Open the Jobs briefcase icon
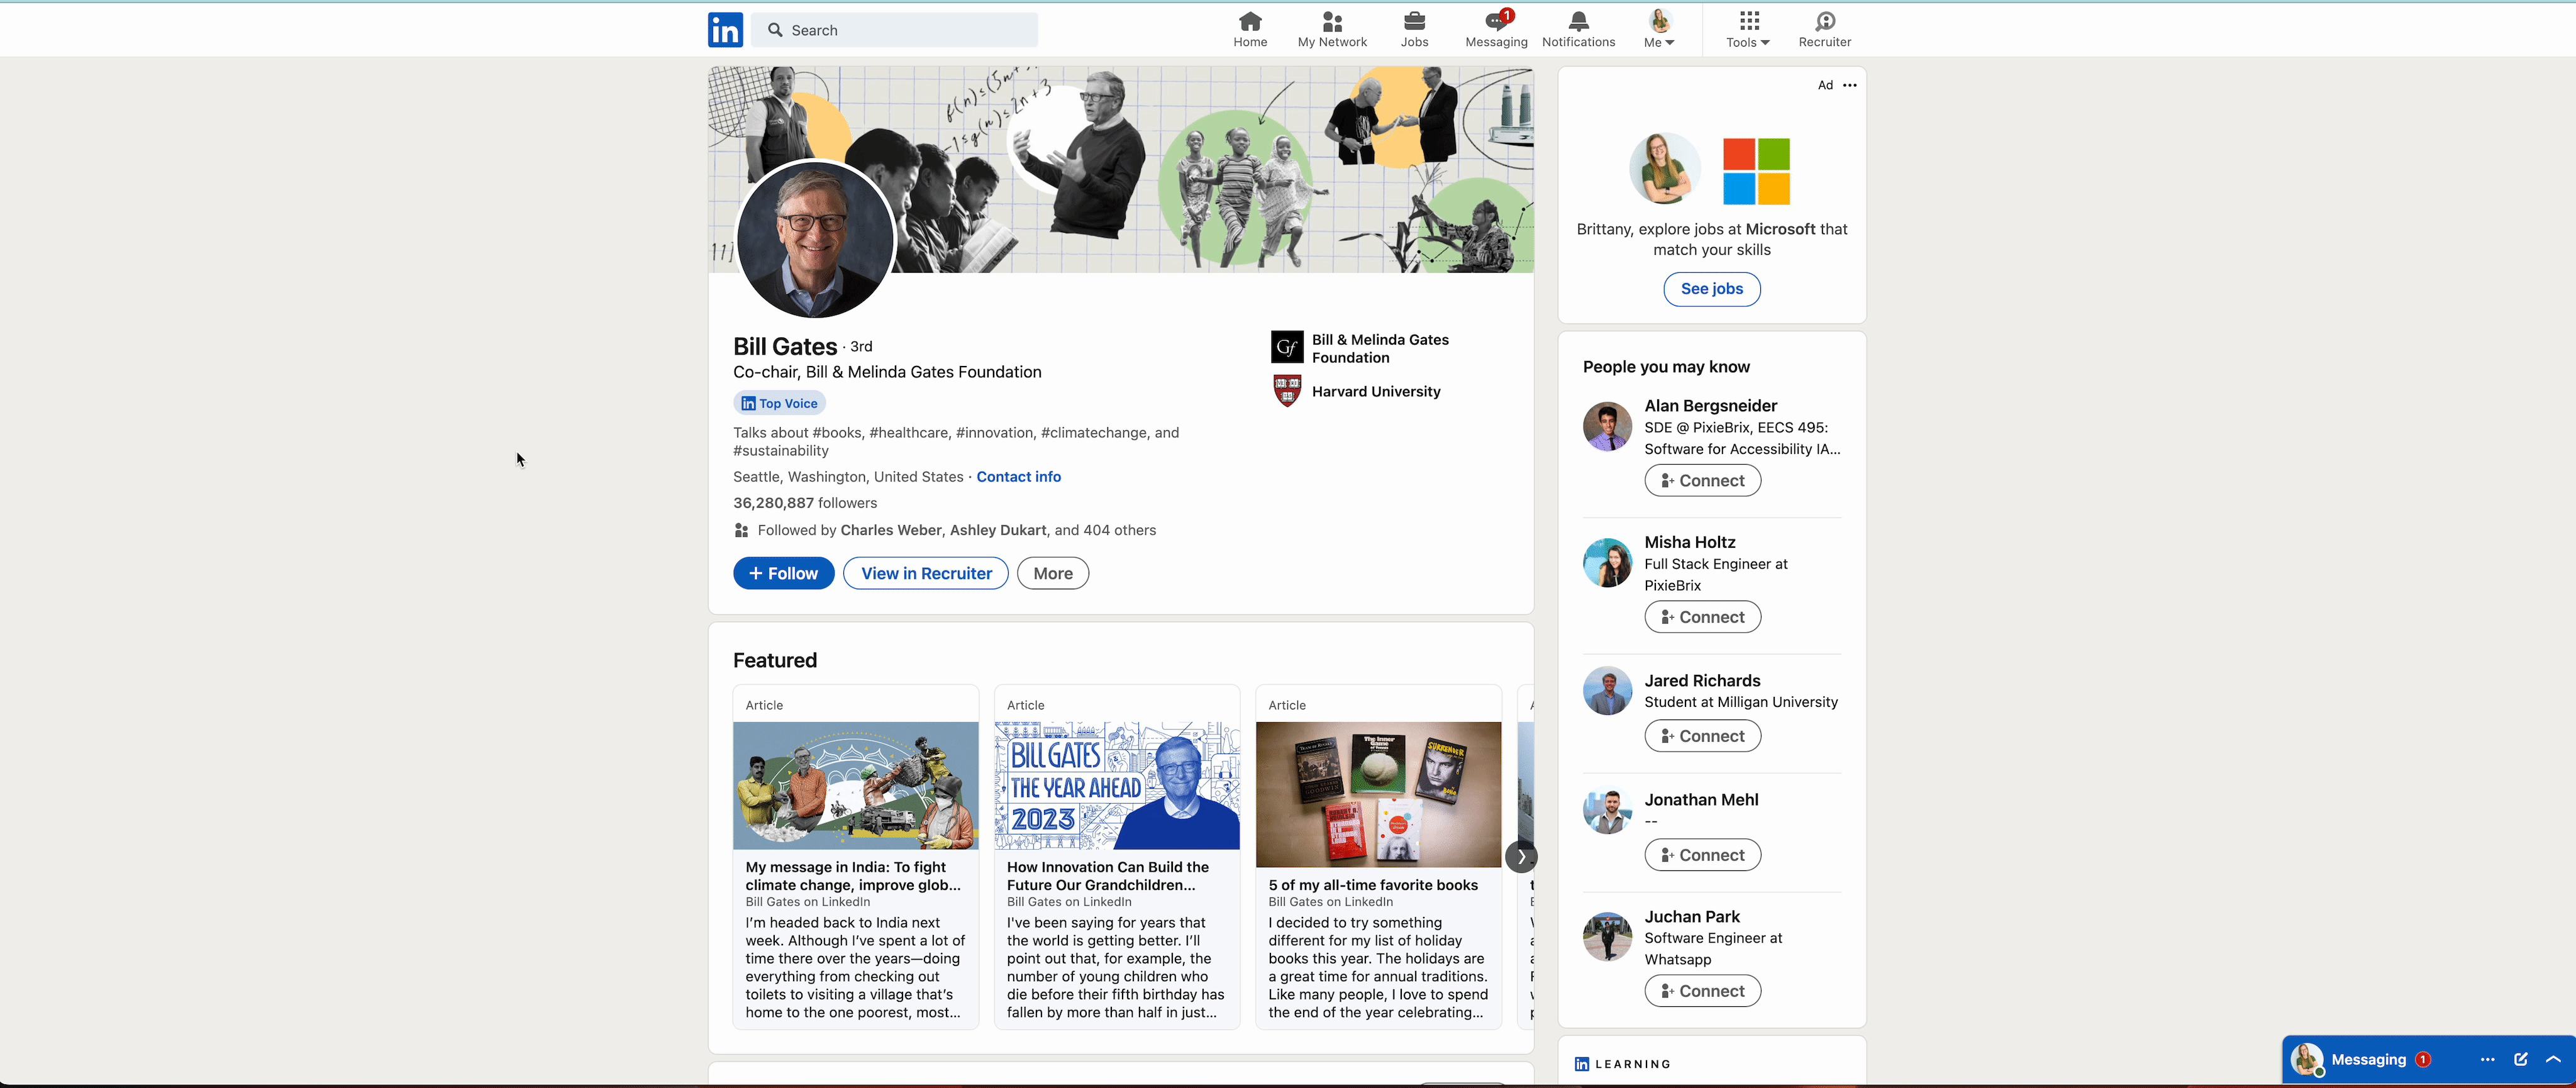This screenshot has height=1088, width=2576. coord(1414,30)
